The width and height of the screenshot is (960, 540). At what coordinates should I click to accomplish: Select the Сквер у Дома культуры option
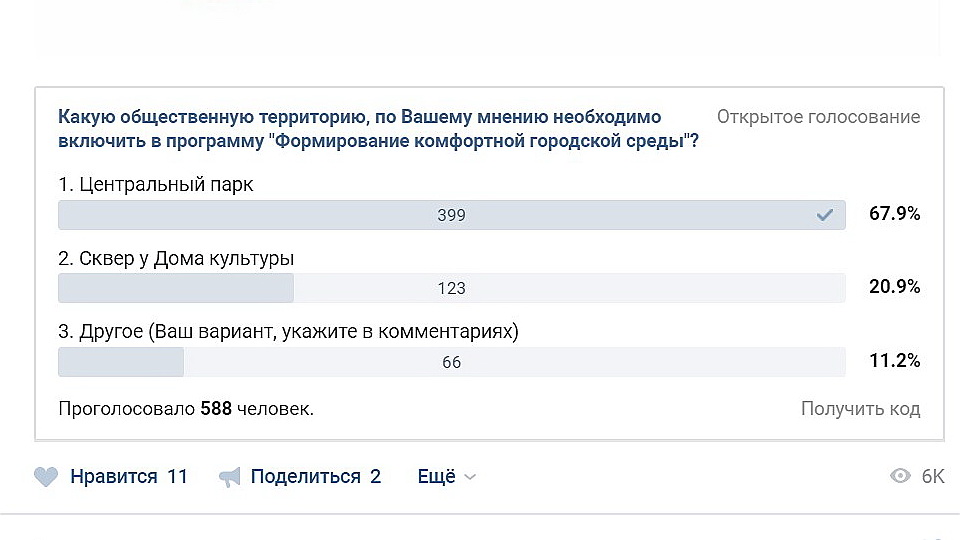click(176, 258)
